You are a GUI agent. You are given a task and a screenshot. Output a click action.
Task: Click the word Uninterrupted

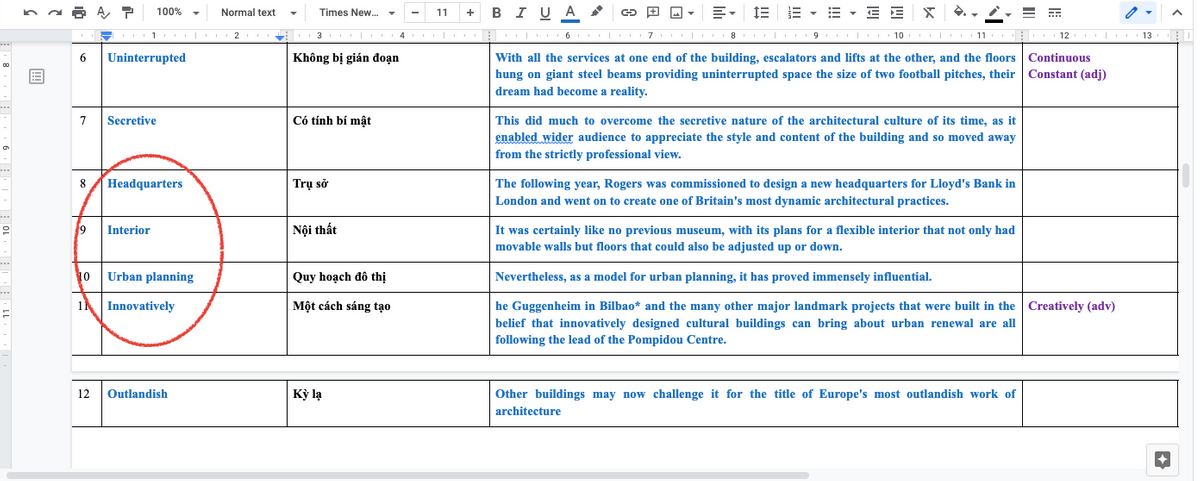click(x=147, y=58)
